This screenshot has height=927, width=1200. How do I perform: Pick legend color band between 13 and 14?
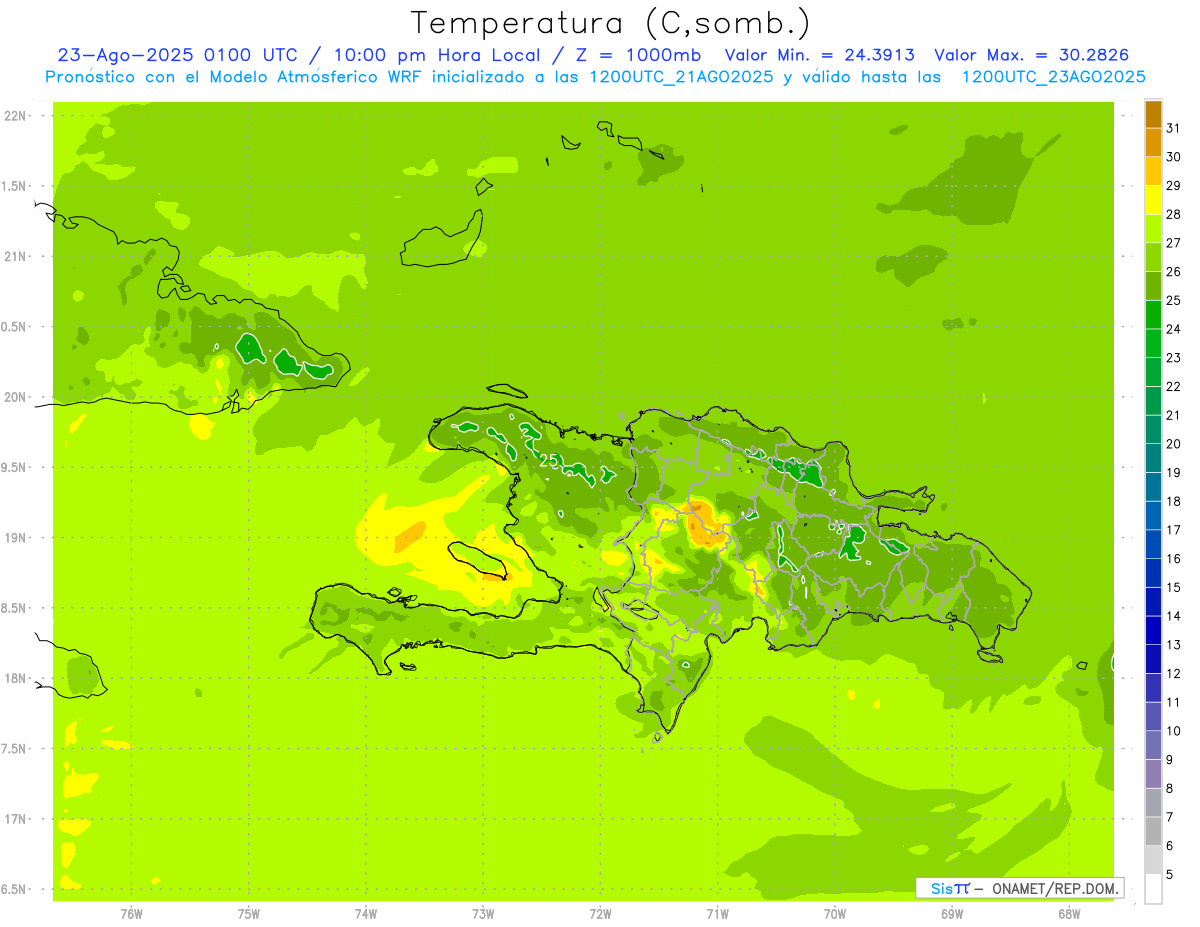pos(1153,631)
